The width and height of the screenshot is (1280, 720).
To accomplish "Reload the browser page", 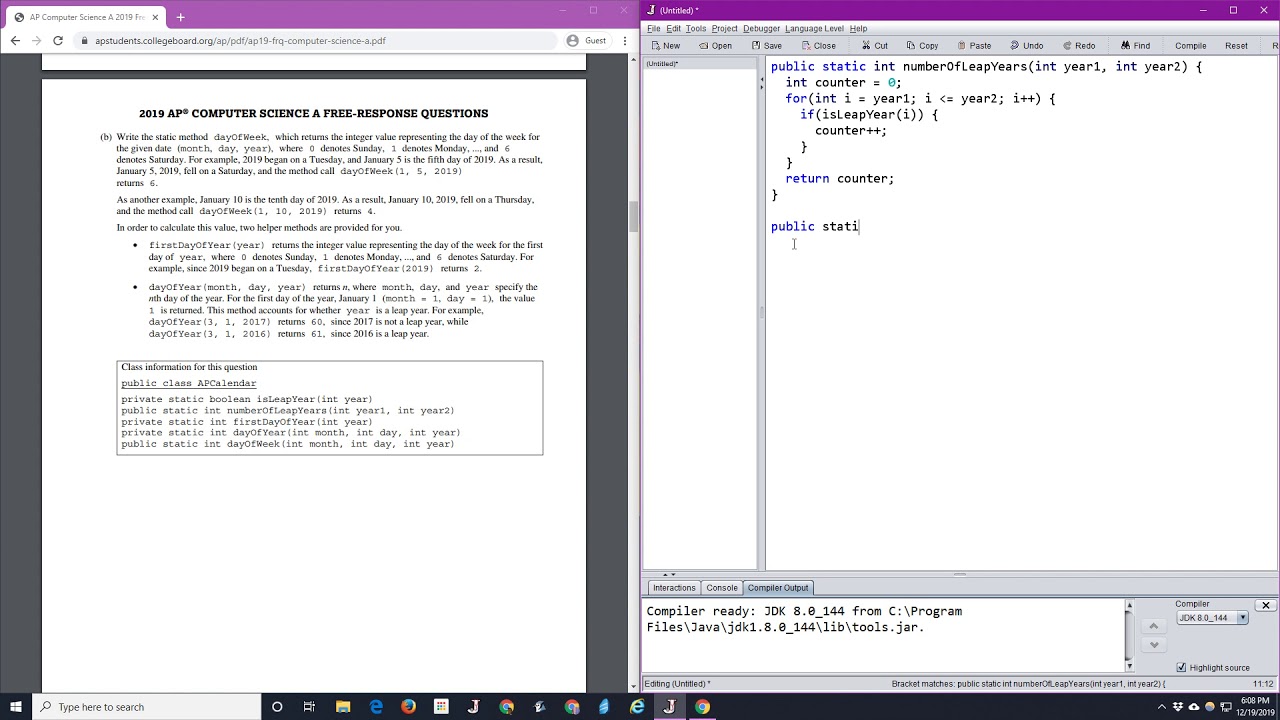I will click(58, 41).
